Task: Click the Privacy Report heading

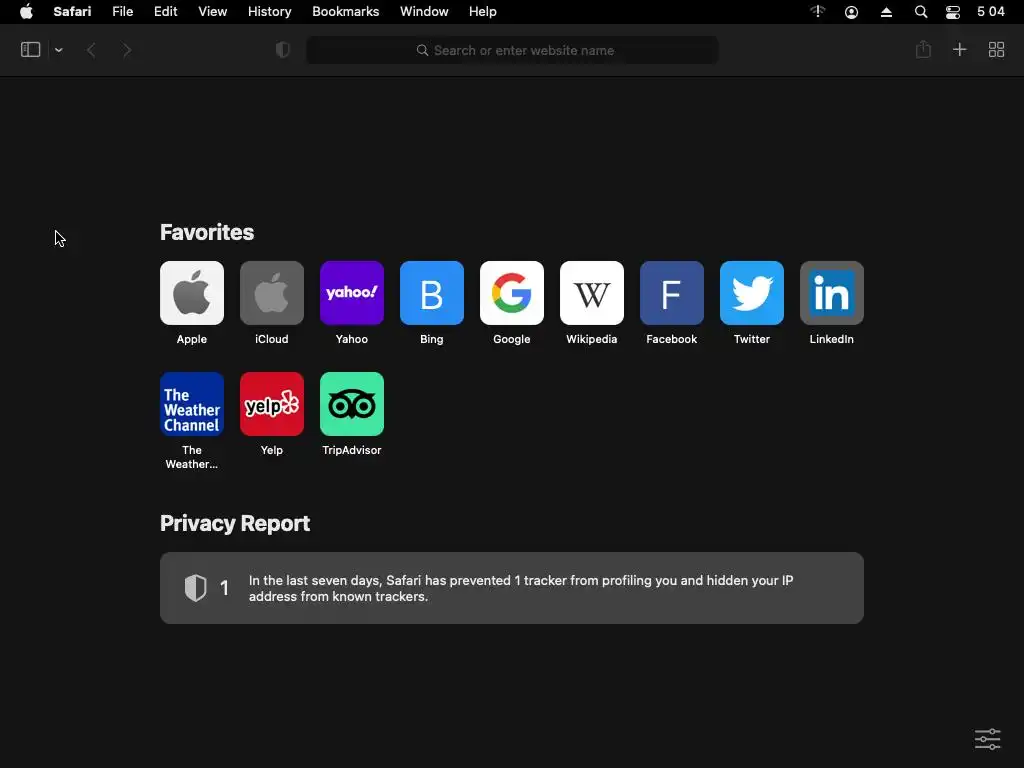Action: click(x=235, y=524)
